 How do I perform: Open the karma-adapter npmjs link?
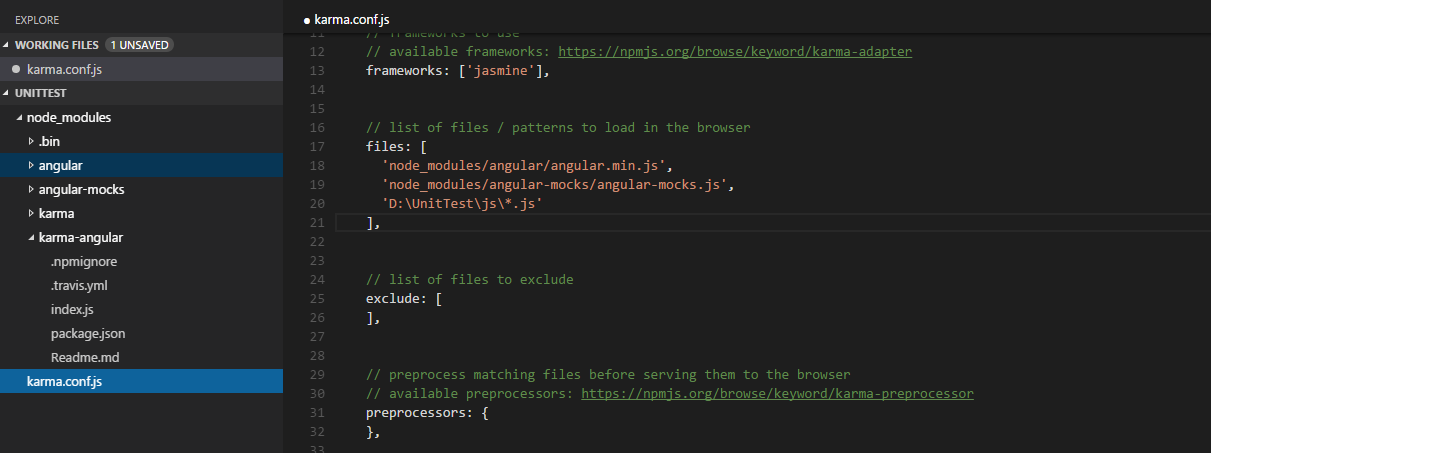[735, 51]
